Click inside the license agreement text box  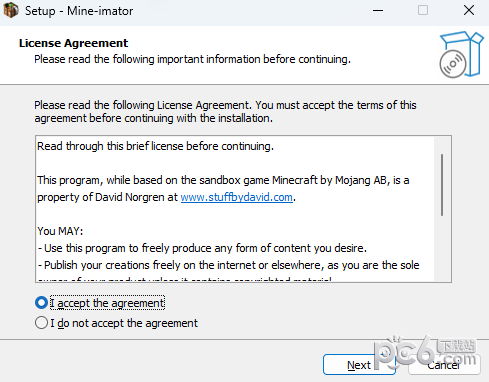pos(235,209)
